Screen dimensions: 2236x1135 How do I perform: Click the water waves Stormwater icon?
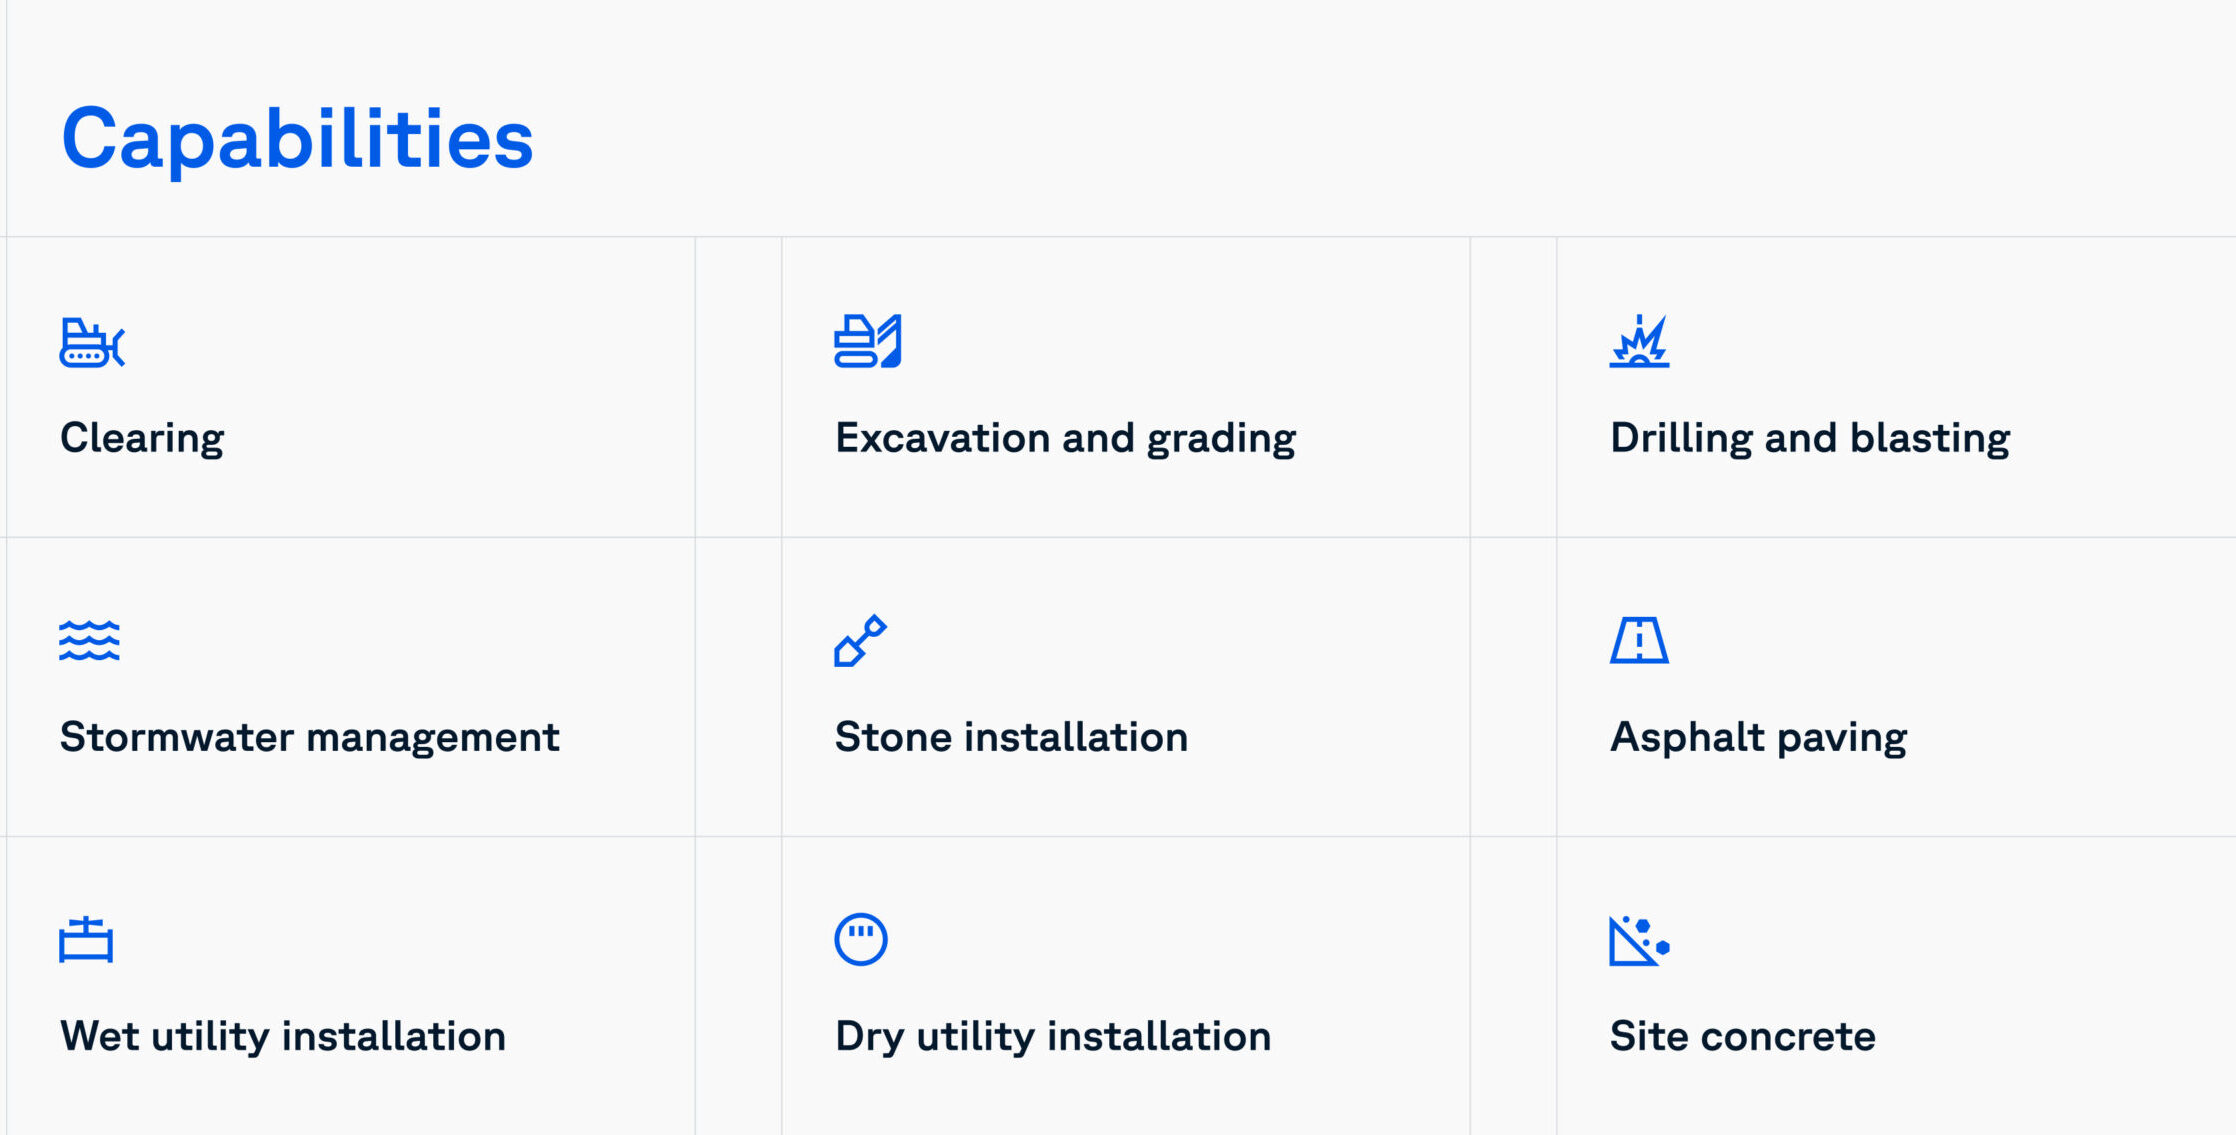pyautogui.click(x=89, y=641)
